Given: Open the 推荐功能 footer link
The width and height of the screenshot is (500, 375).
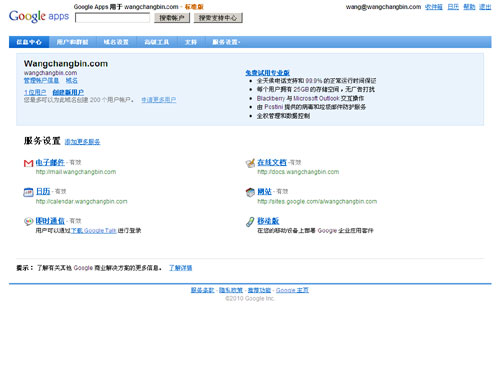Looking at the screenshot, I should pos(259,290).
